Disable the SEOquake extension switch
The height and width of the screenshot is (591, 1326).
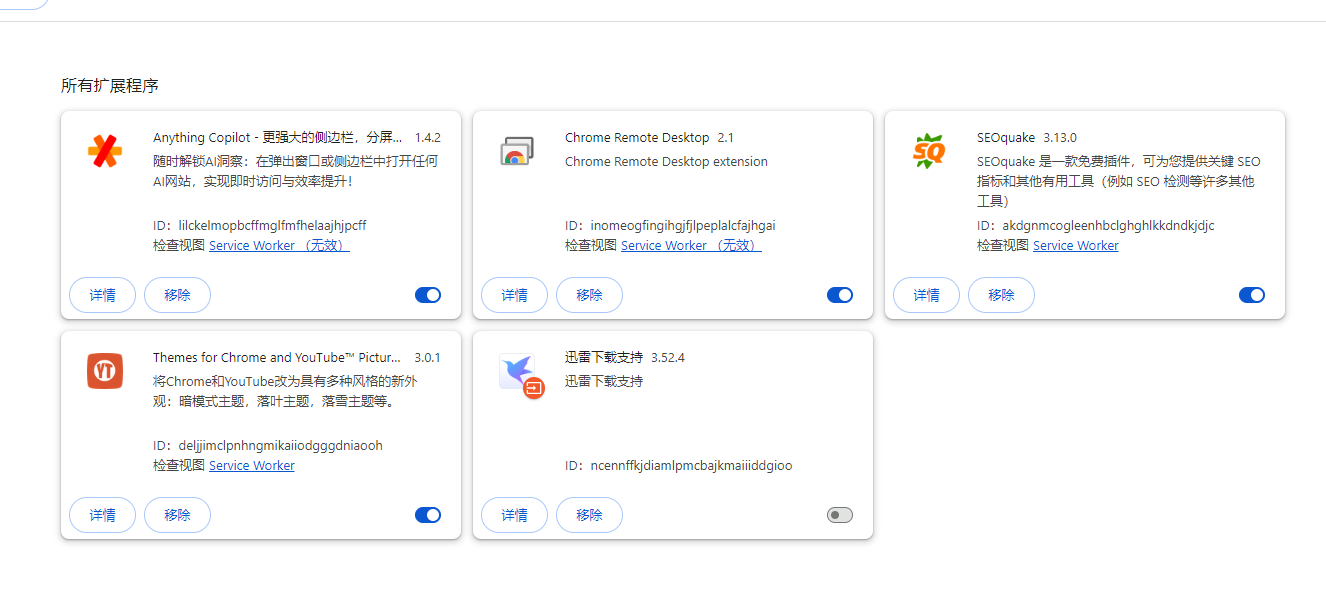pos(1252,295)
